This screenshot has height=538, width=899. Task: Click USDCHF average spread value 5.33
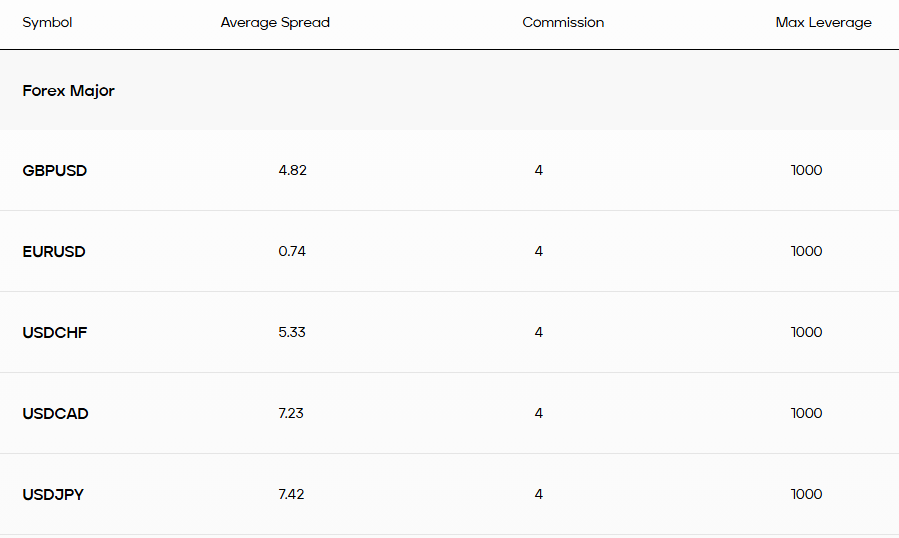click(292, 333)
